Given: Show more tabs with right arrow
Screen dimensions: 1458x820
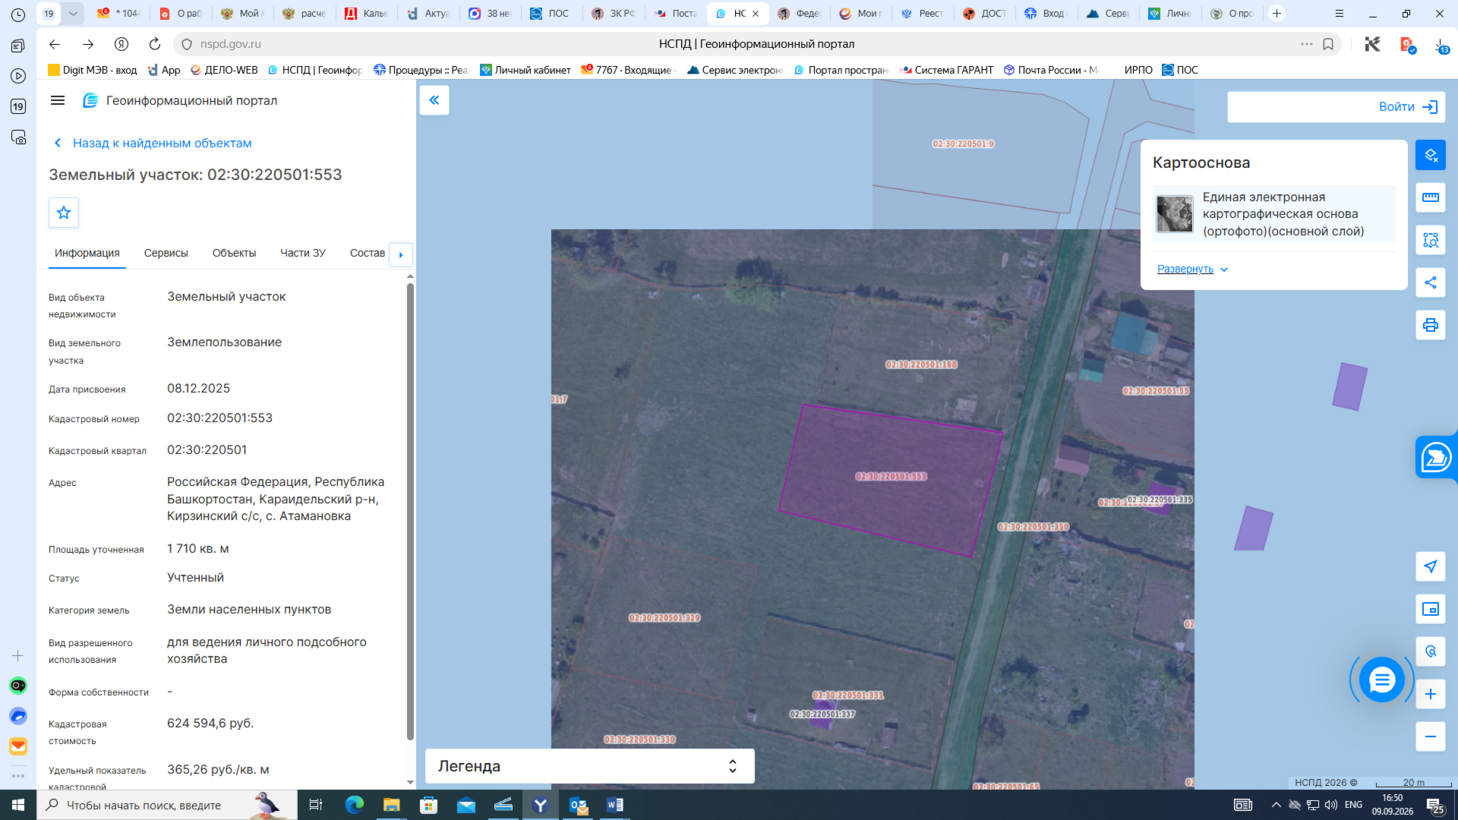Looking at the screenshot, I should 401,254.
